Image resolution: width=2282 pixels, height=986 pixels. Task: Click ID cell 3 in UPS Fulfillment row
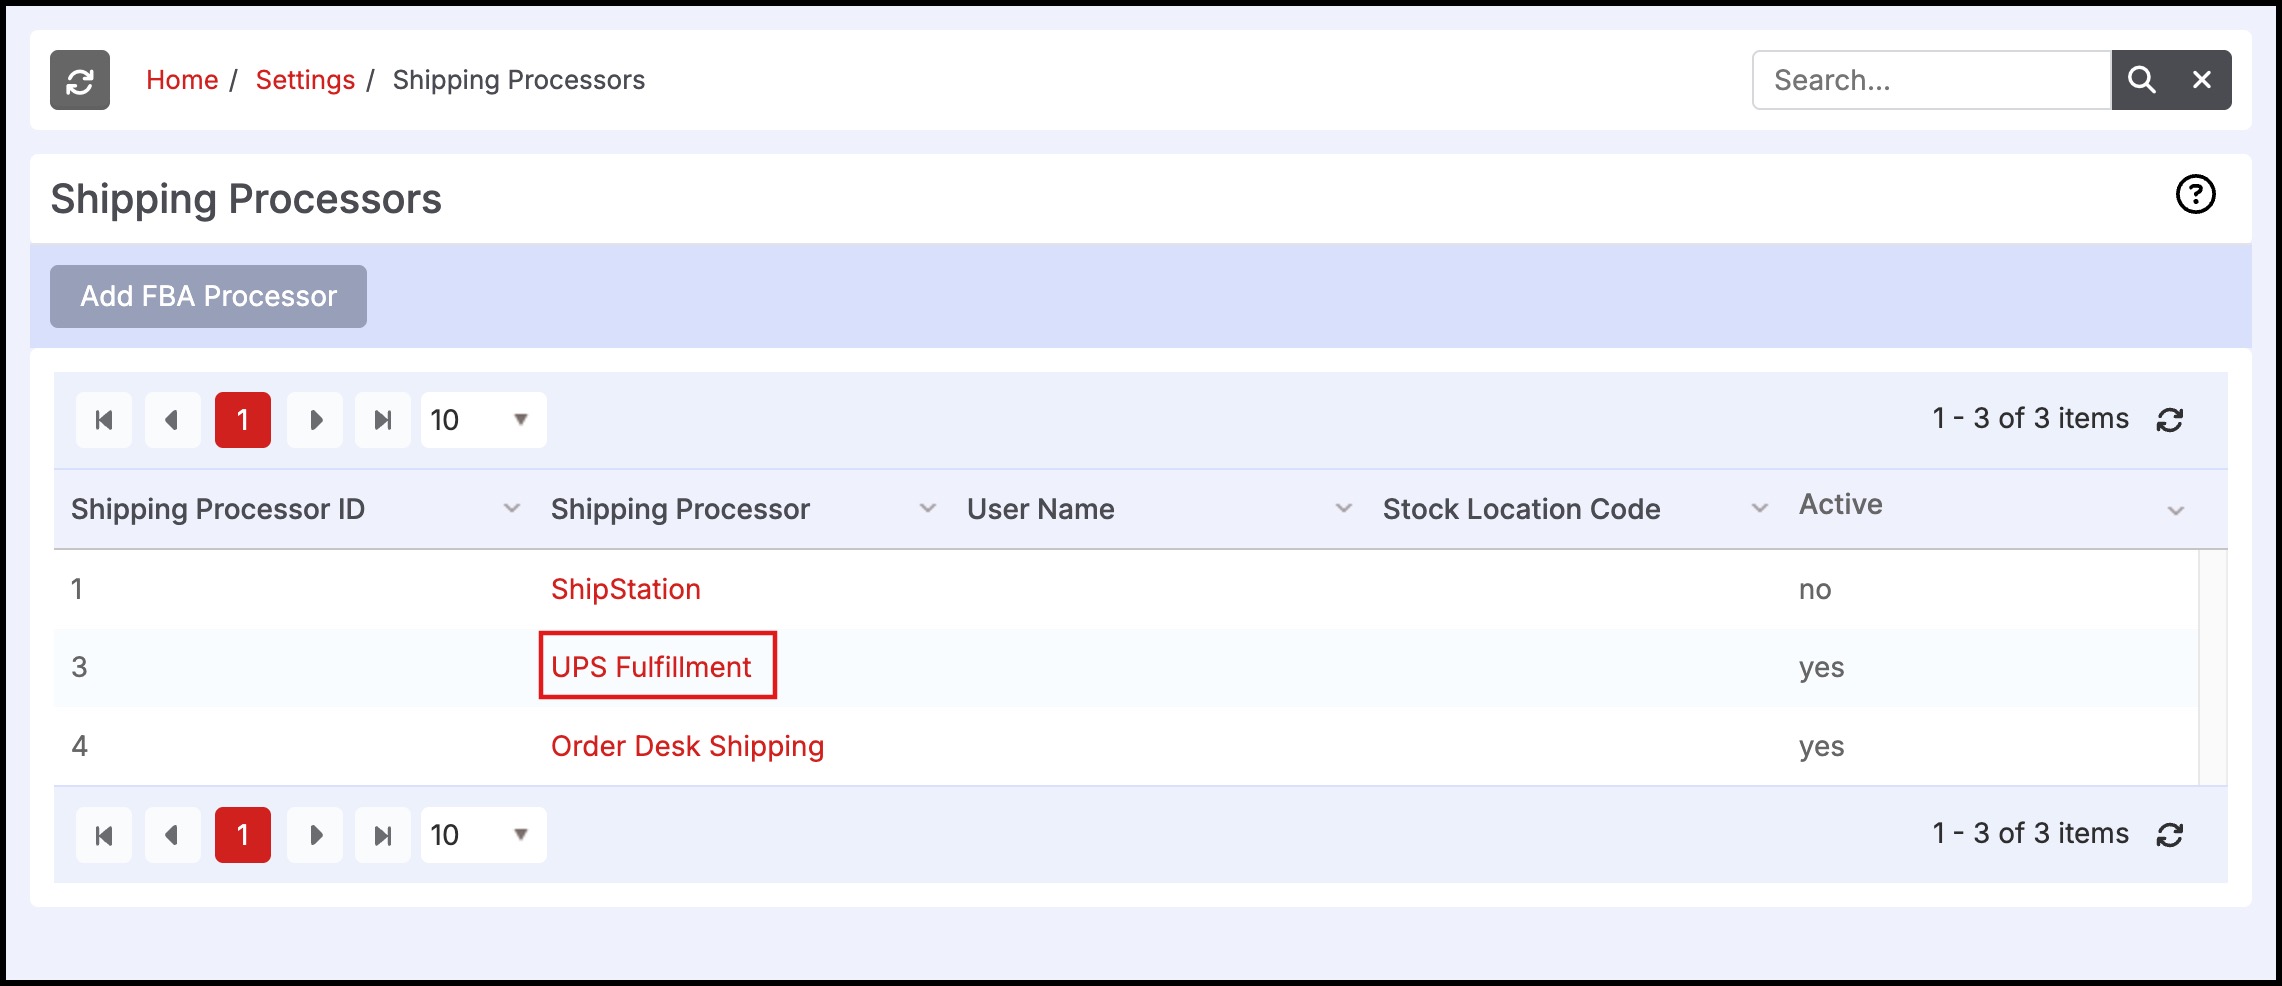pyautogui.click(x=79, y=667)
